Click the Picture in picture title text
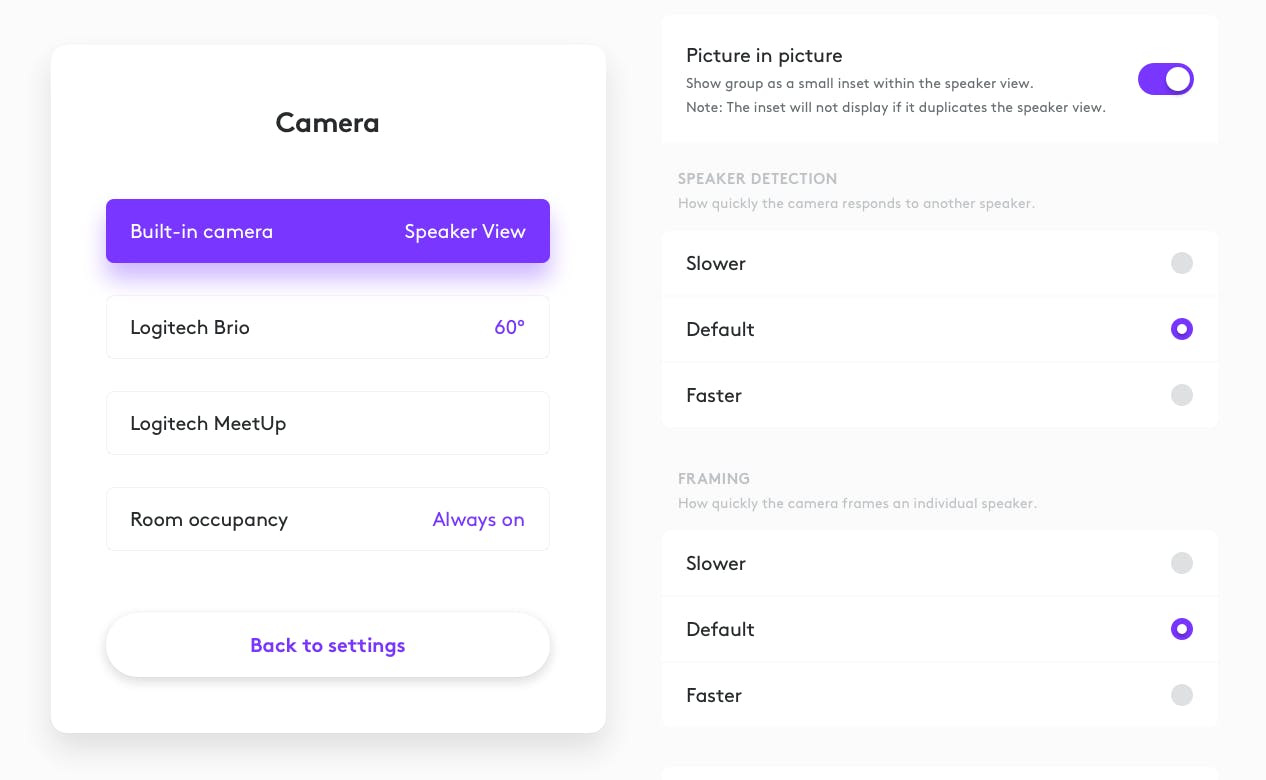 click(x=764, y=56)
